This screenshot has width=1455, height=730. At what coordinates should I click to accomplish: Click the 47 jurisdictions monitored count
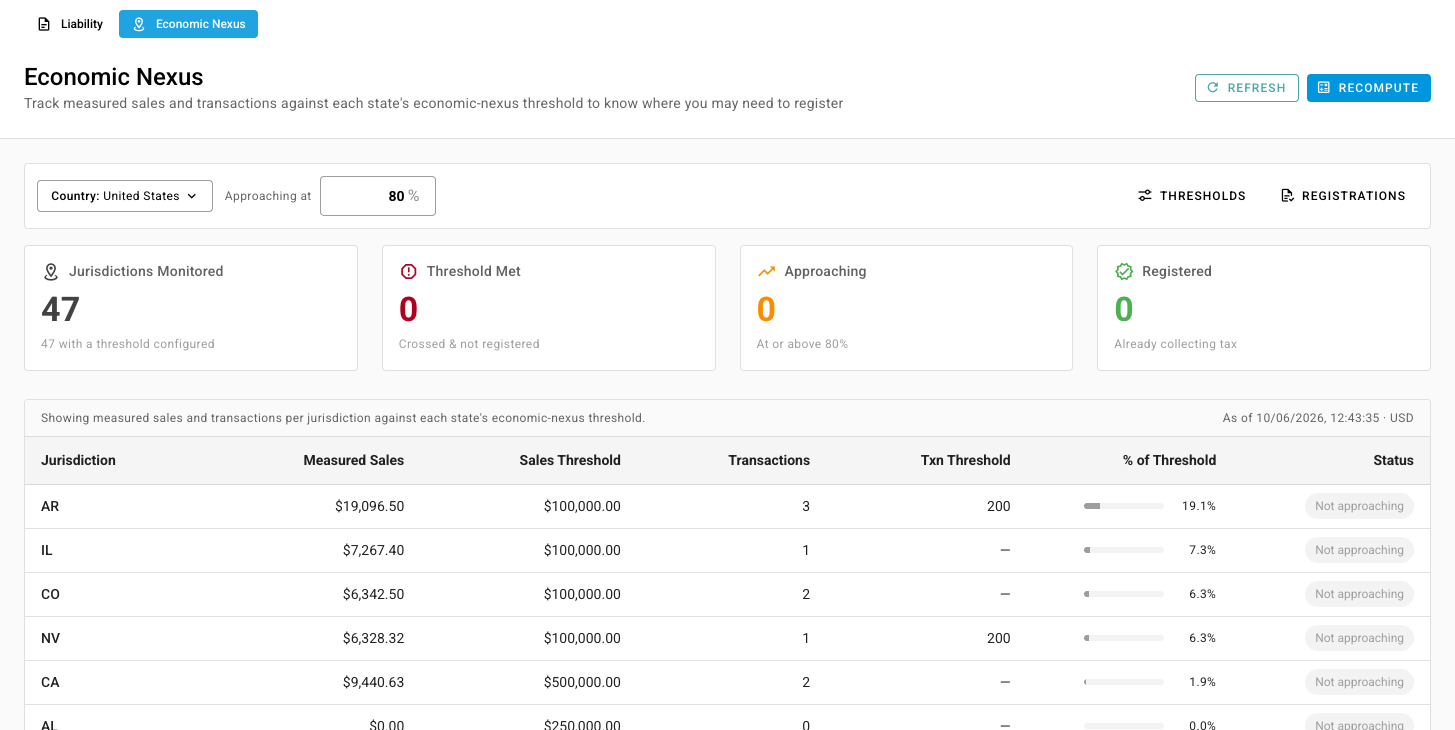61,310
